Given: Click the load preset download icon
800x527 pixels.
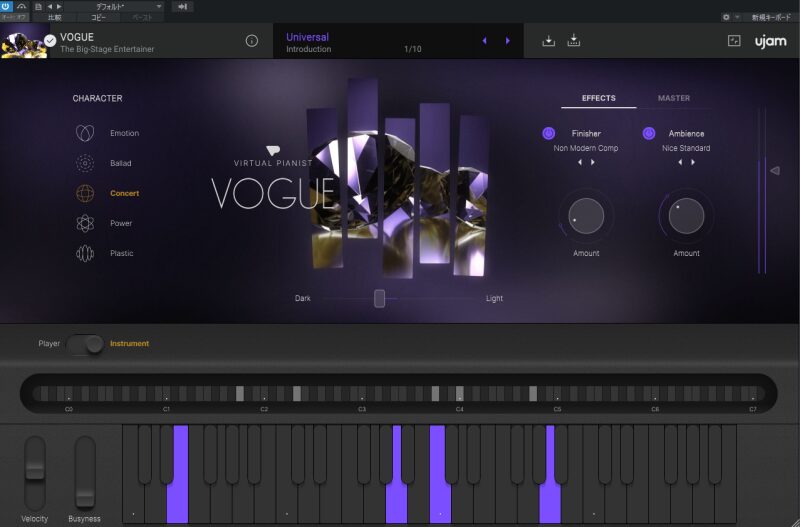Looking at the screenshot, I should tap(548, 41).
